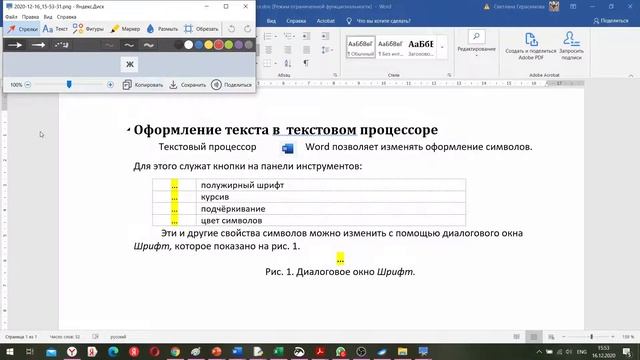
Task: Open the Вид ribbon tab in Word
Action: click(271, 21)
